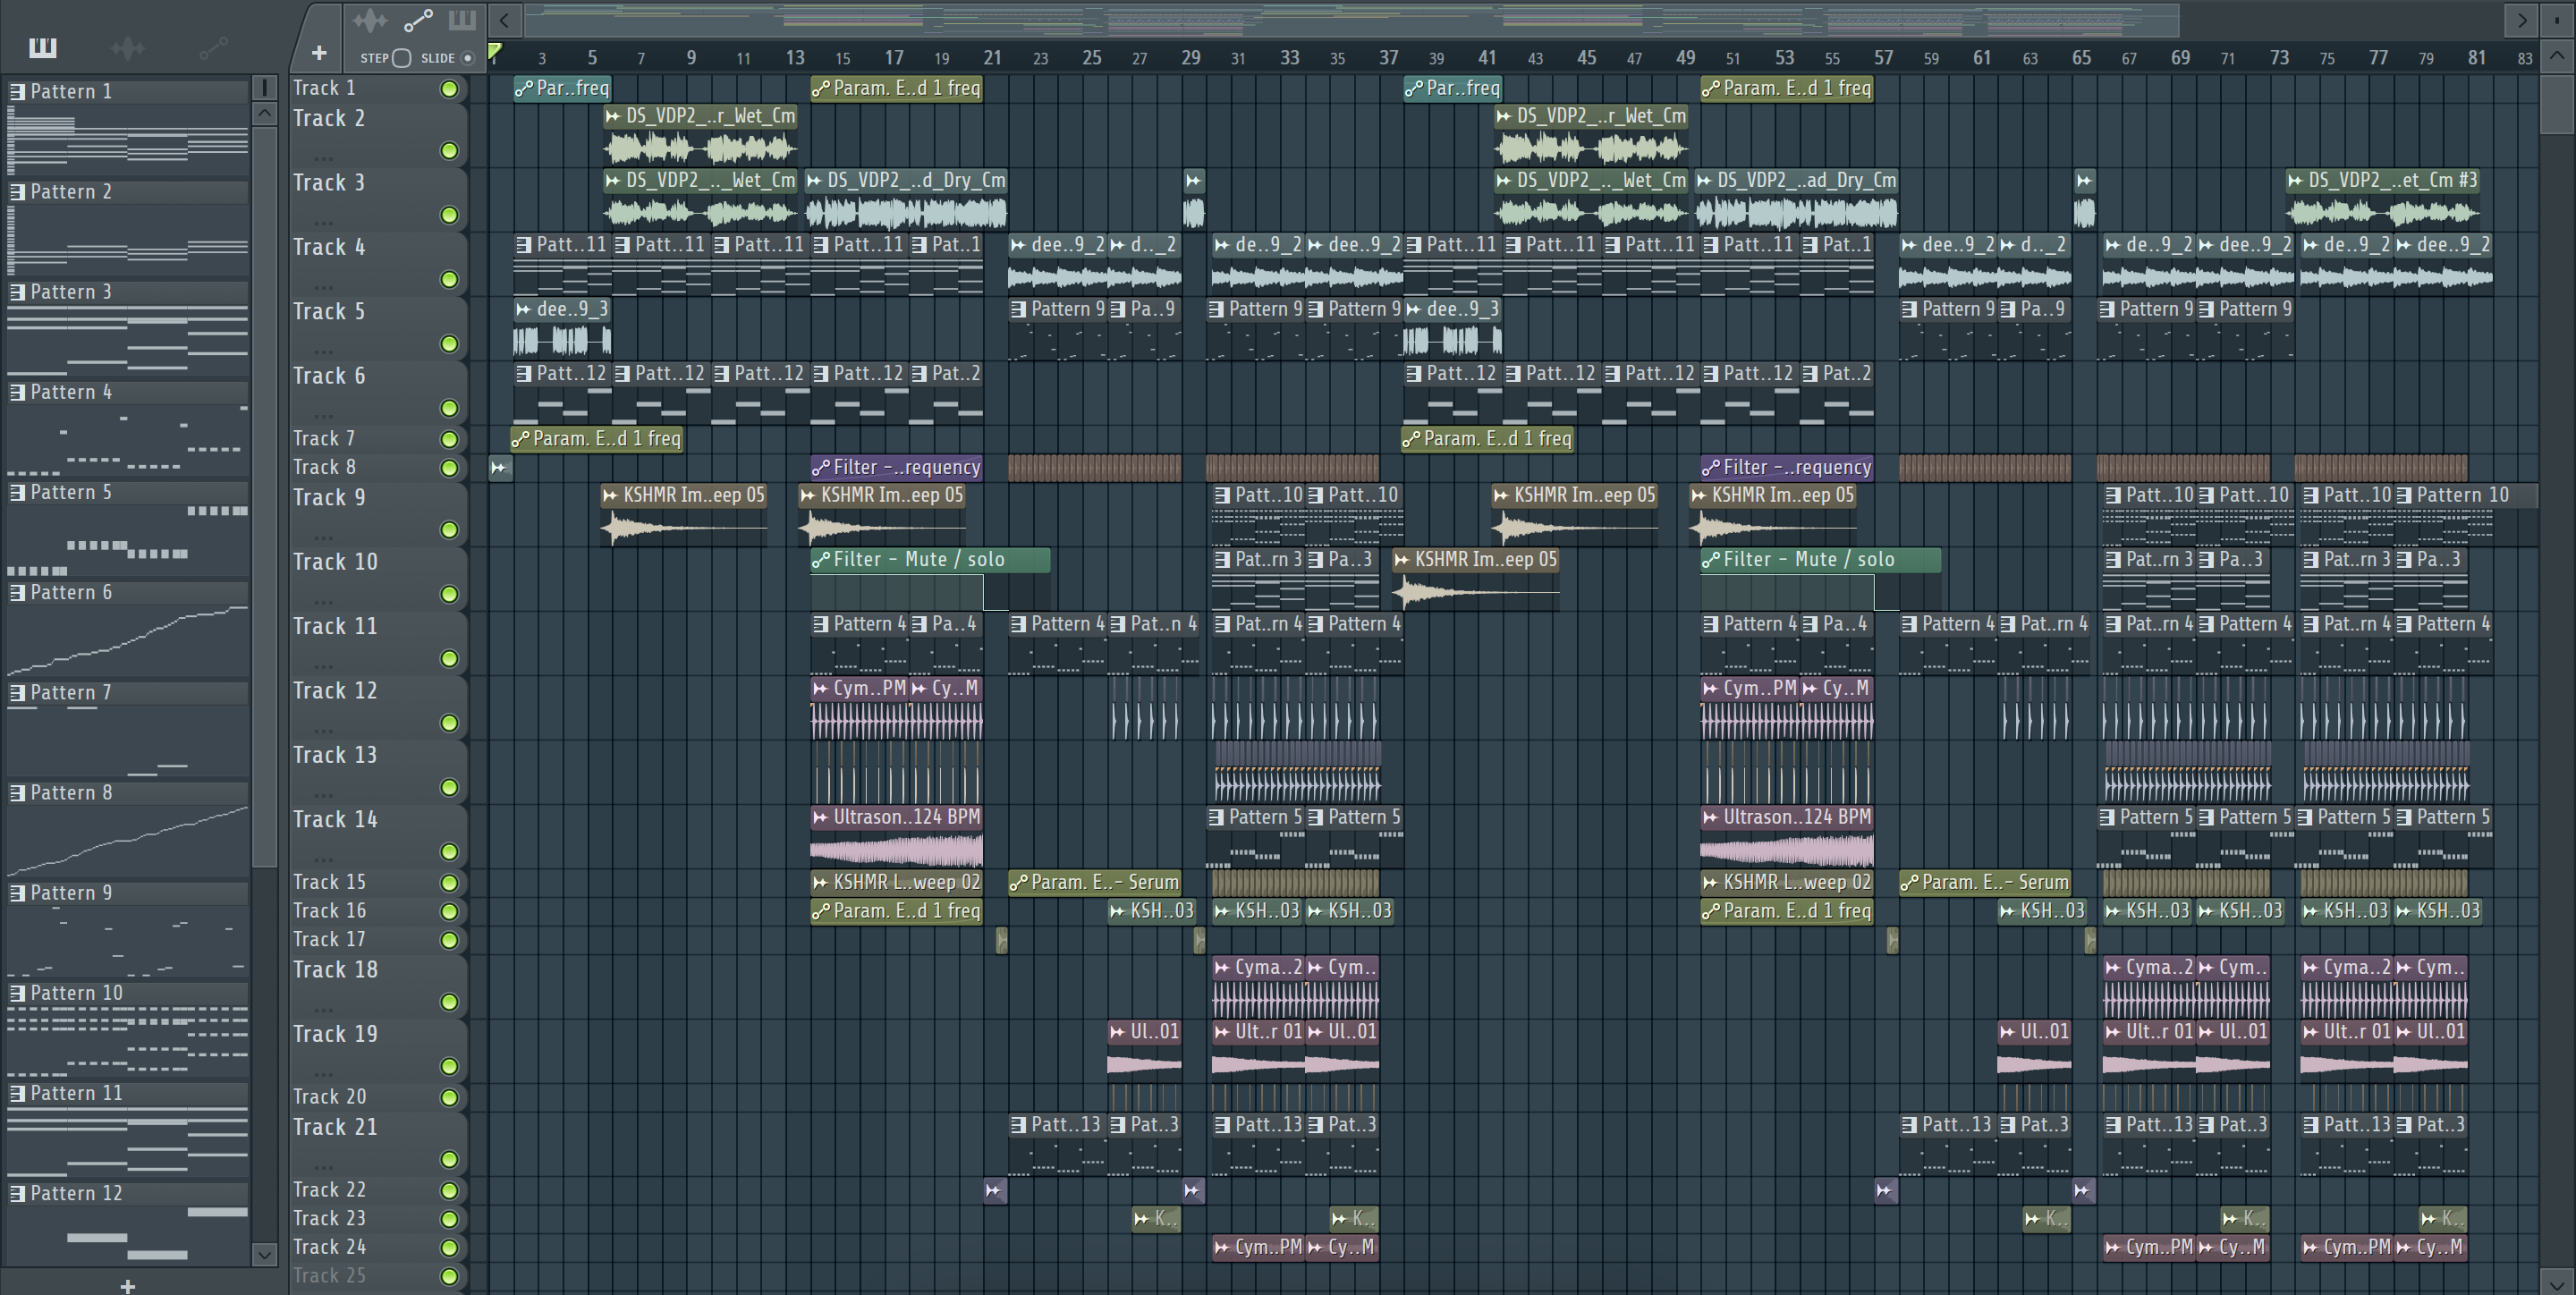This screenshot has width=2576, height=1295.
Task: Select the Track 14 header label
Action: (335, 820)
